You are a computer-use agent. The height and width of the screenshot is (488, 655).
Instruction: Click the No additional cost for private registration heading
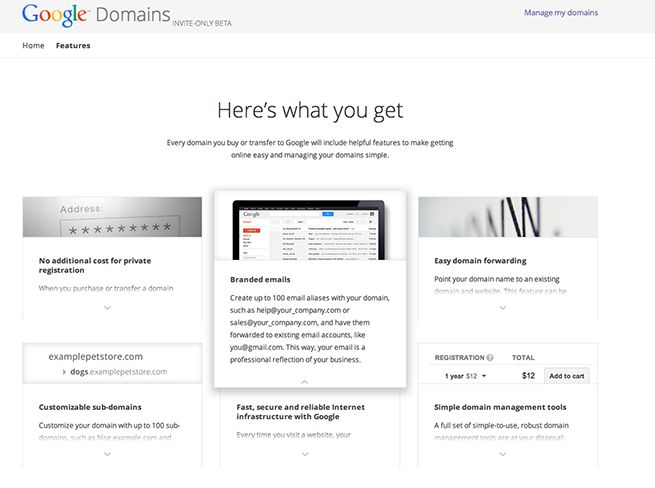coord(95,265)
